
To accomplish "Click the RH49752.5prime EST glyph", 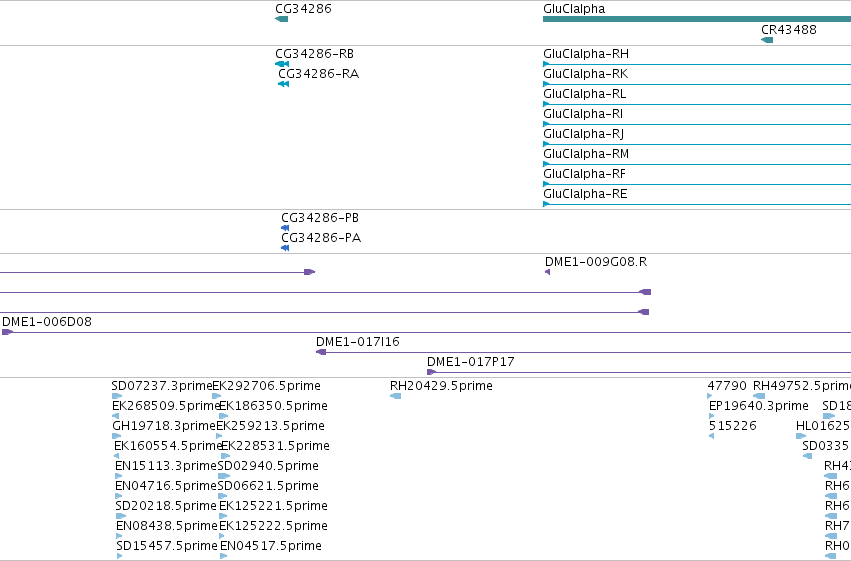I will 759,396.
